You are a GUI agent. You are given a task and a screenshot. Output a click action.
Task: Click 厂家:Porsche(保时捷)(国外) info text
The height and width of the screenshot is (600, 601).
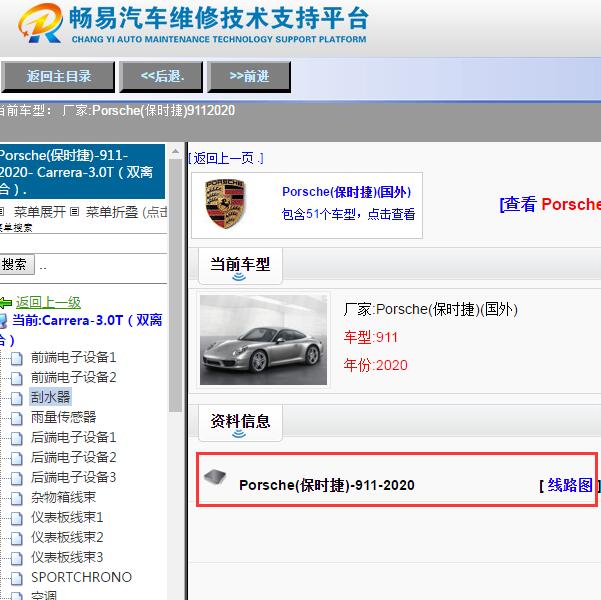click(431, 309)
